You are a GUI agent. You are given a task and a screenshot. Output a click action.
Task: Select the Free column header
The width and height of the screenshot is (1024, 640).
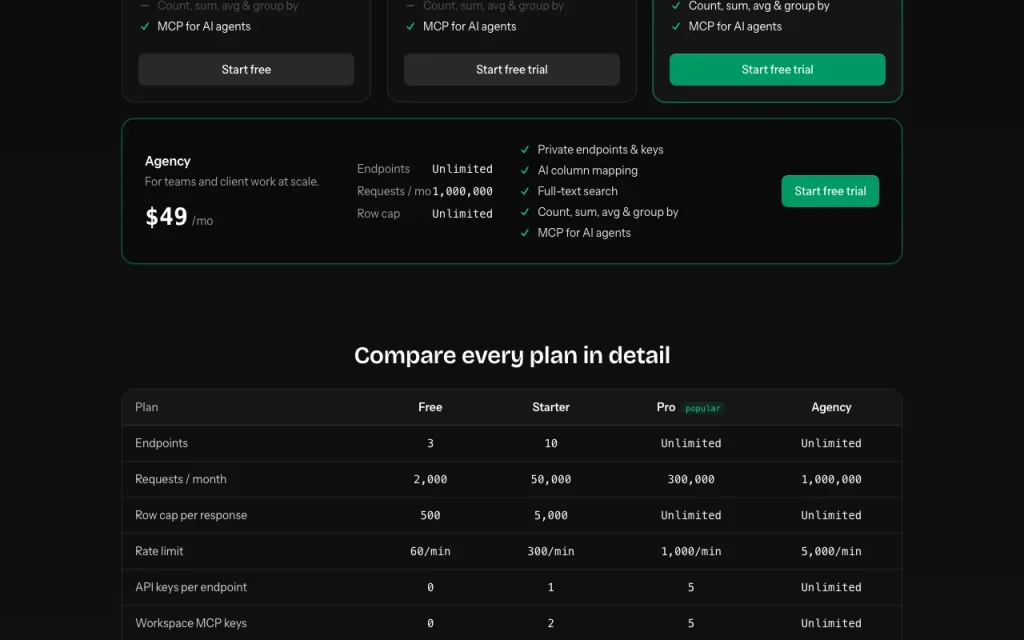pyautogui.click(x=430, y=407)
